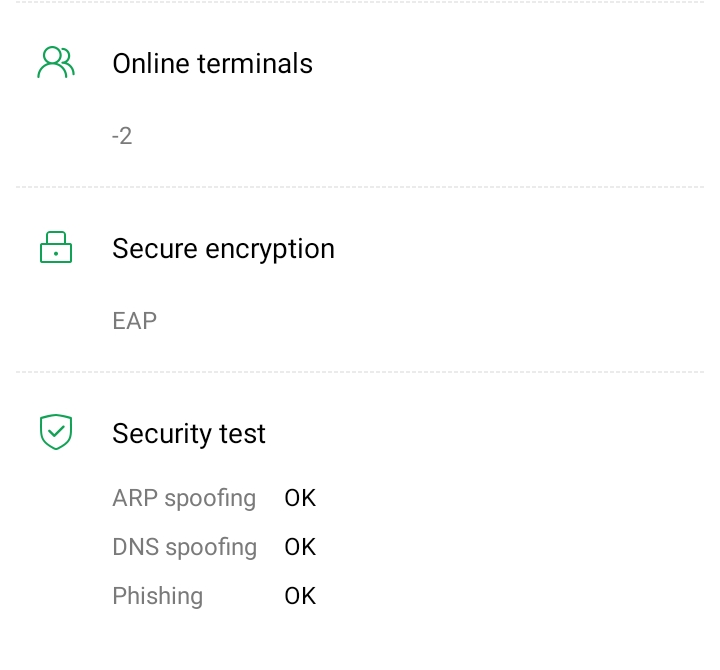Click the dashed divider above Online terminals
This screenshot has width=720, height=670.
[x=360, y=3]
